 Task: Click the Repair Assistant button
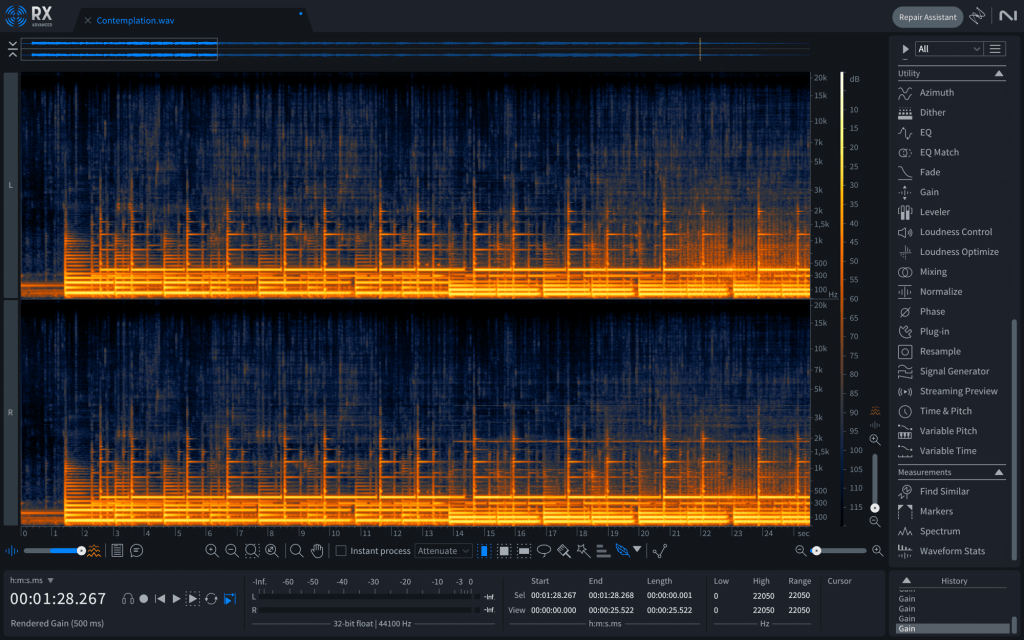[927, 17]
